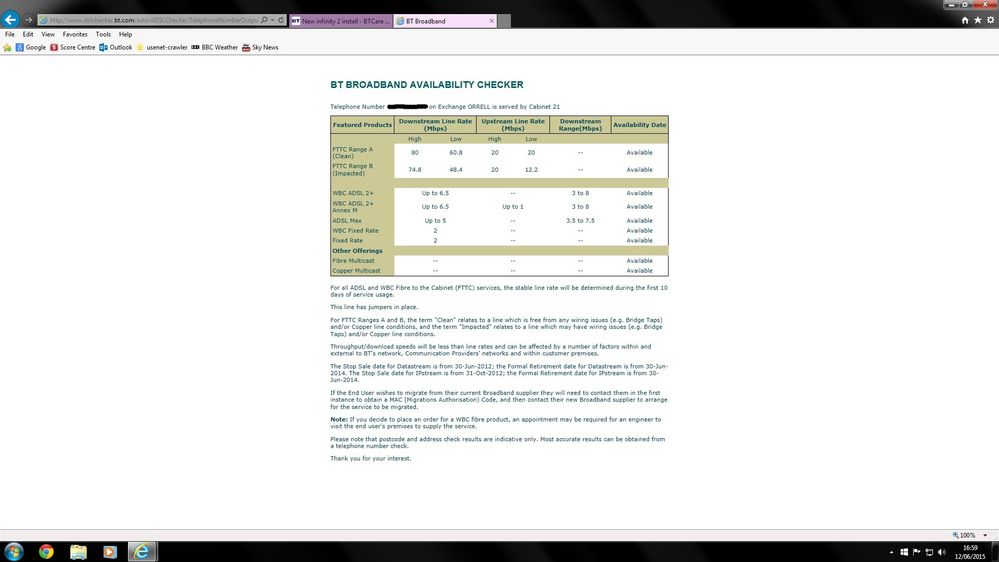Image resolution: width=999 pixels, height=562 pixels.
Task: Open the Help menu
Action: [x=126, y=34]
